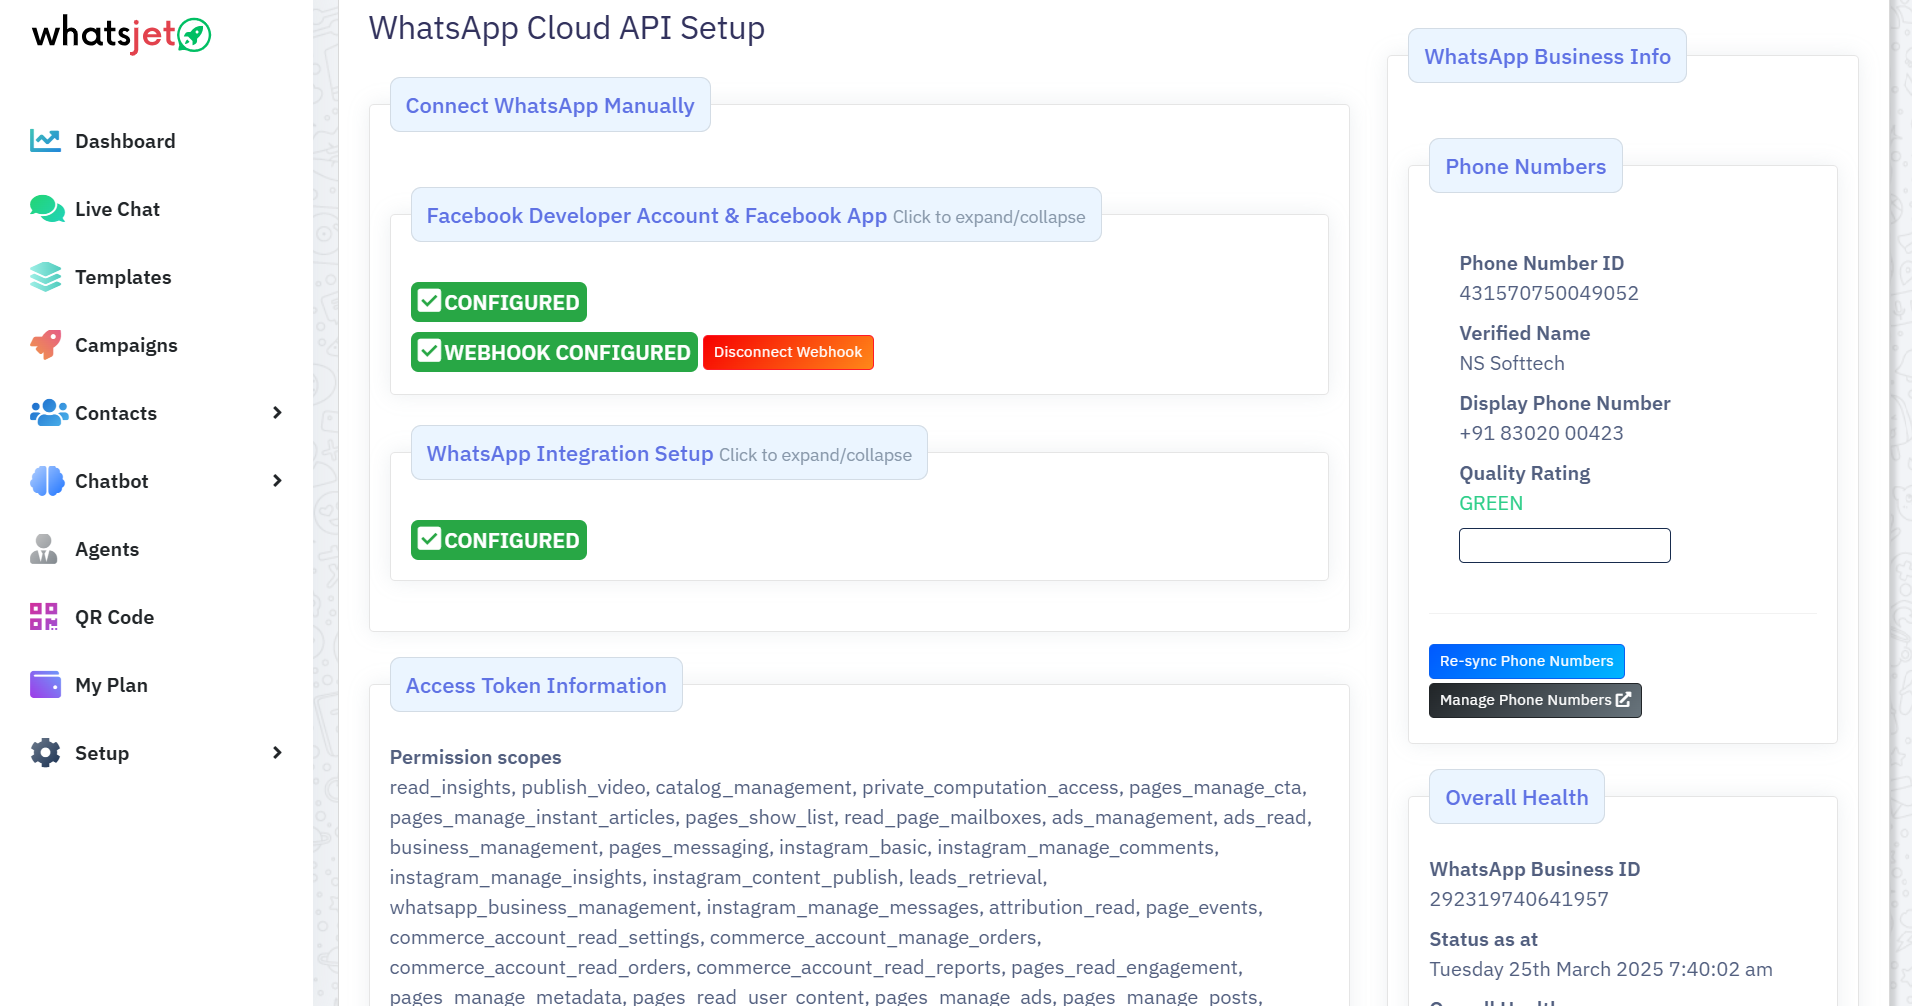The width and height of the screenshot is (1912, 1006).
Task: Click the check icon on WEBHOOK CONFIGURED badge
Action: (x=429, y=351)
